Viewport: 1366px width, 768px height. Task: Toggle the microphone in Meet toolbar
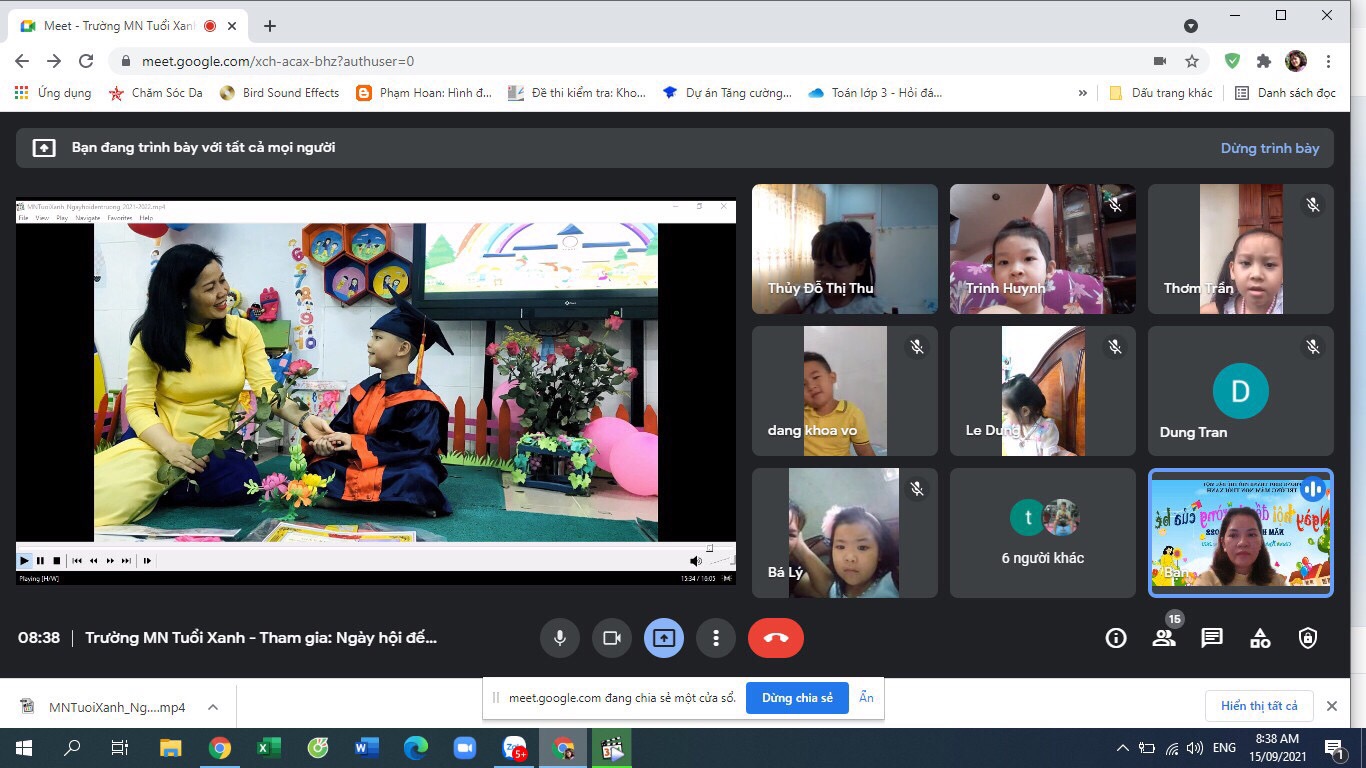[560, 638]
